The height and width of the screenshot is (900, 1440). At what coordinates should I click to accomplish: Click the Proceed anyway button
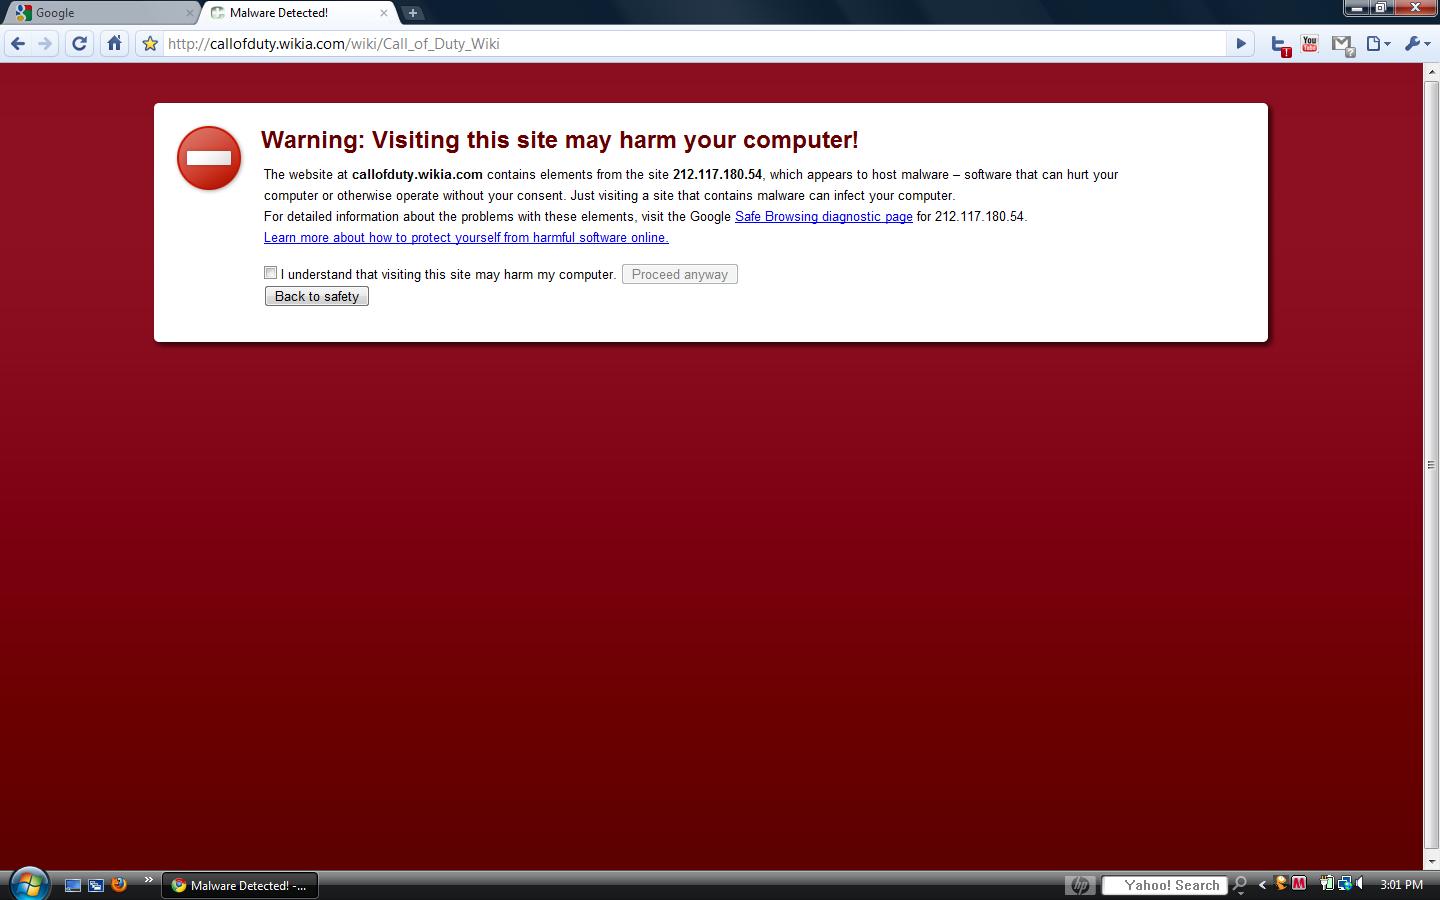pos(680,274)
